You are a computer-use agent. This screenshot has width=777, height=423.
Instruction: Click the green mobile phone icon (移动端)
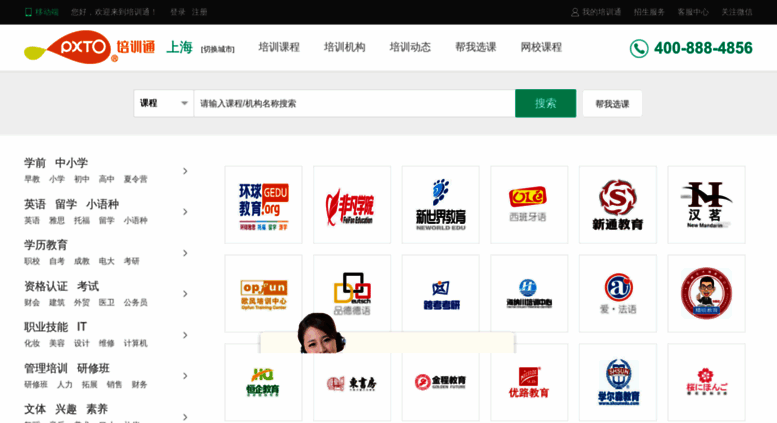pyautogui.click(x=28, y=12)
